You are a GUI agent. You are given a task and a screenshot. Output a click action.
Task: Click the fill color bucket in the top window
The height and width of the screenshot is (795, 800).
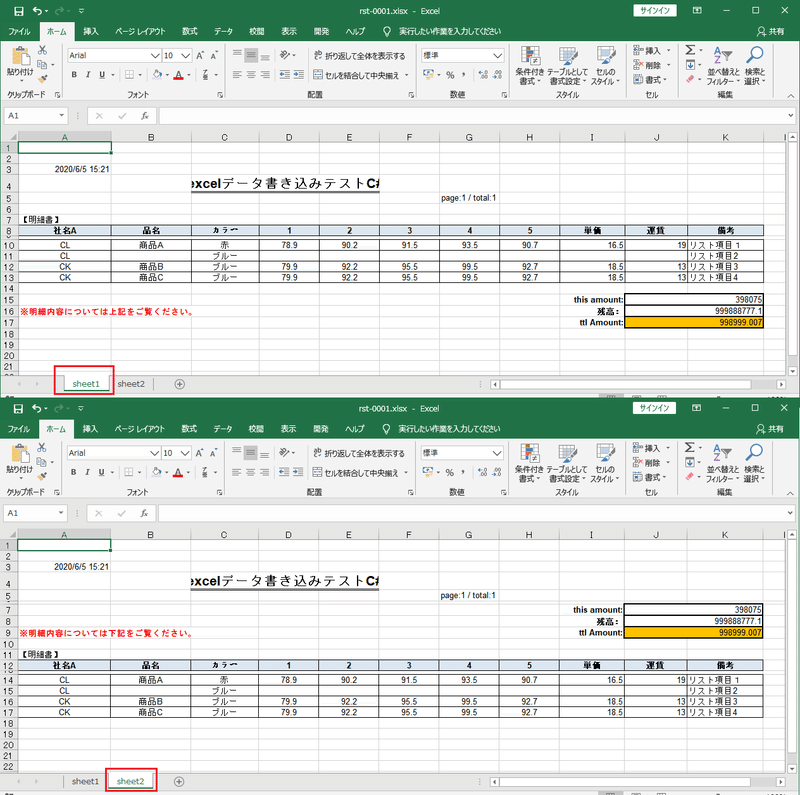click(157, 74)
